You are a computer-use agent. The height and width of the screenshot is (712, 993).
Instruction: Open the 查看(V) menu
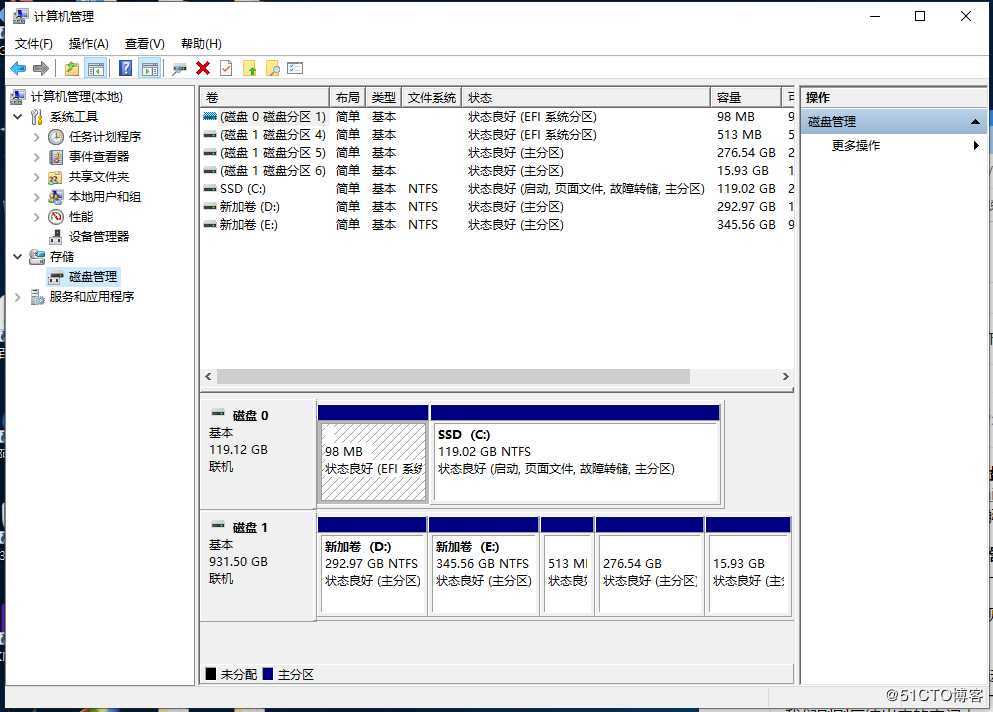(x=144, y=44)
